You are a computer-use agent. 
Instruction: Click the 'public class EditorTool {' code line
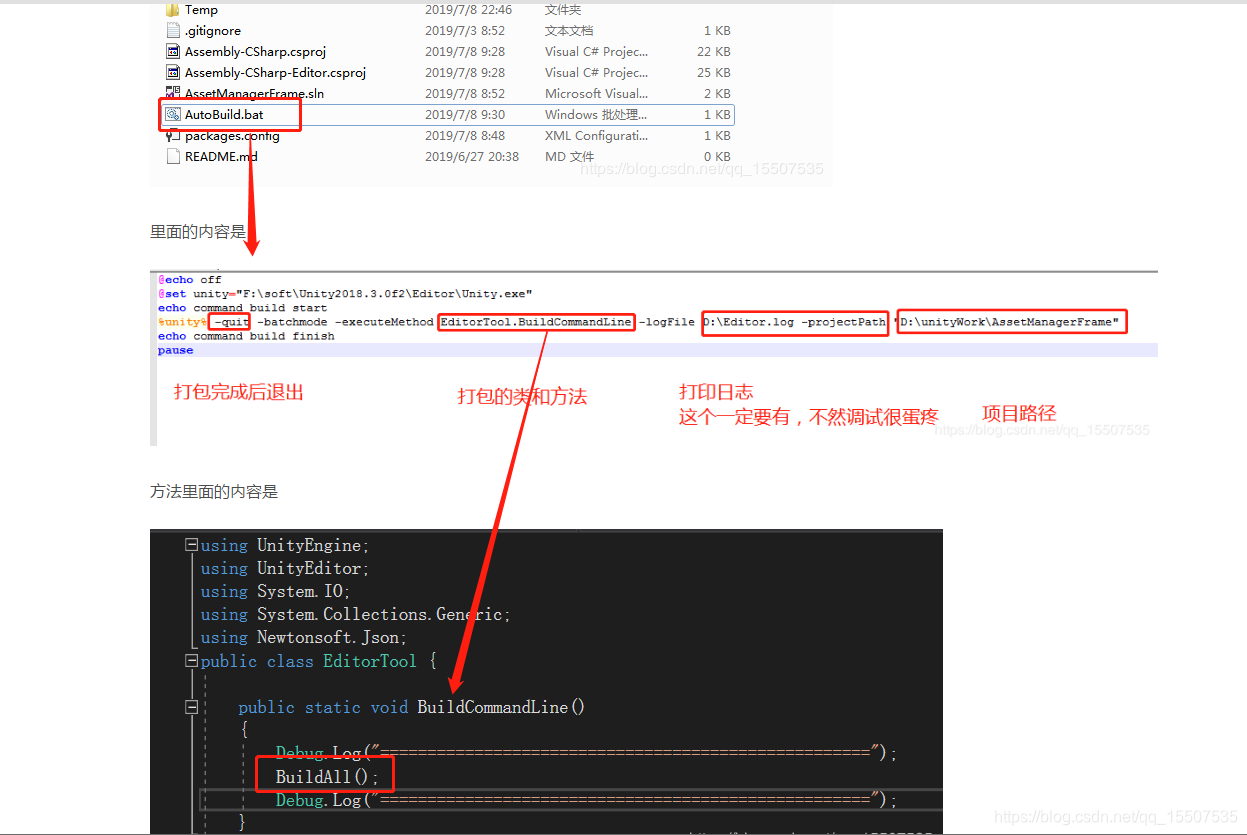pos(319,661)
